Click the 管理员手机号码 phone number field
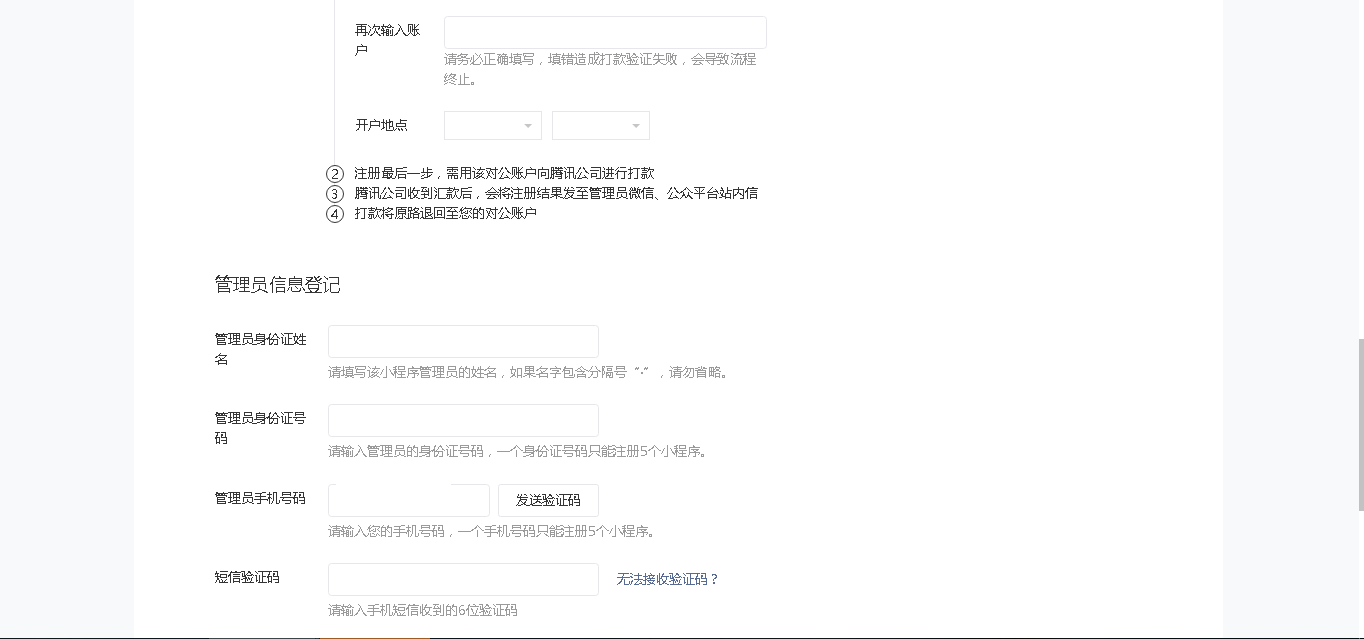 (x=408, y=500)
